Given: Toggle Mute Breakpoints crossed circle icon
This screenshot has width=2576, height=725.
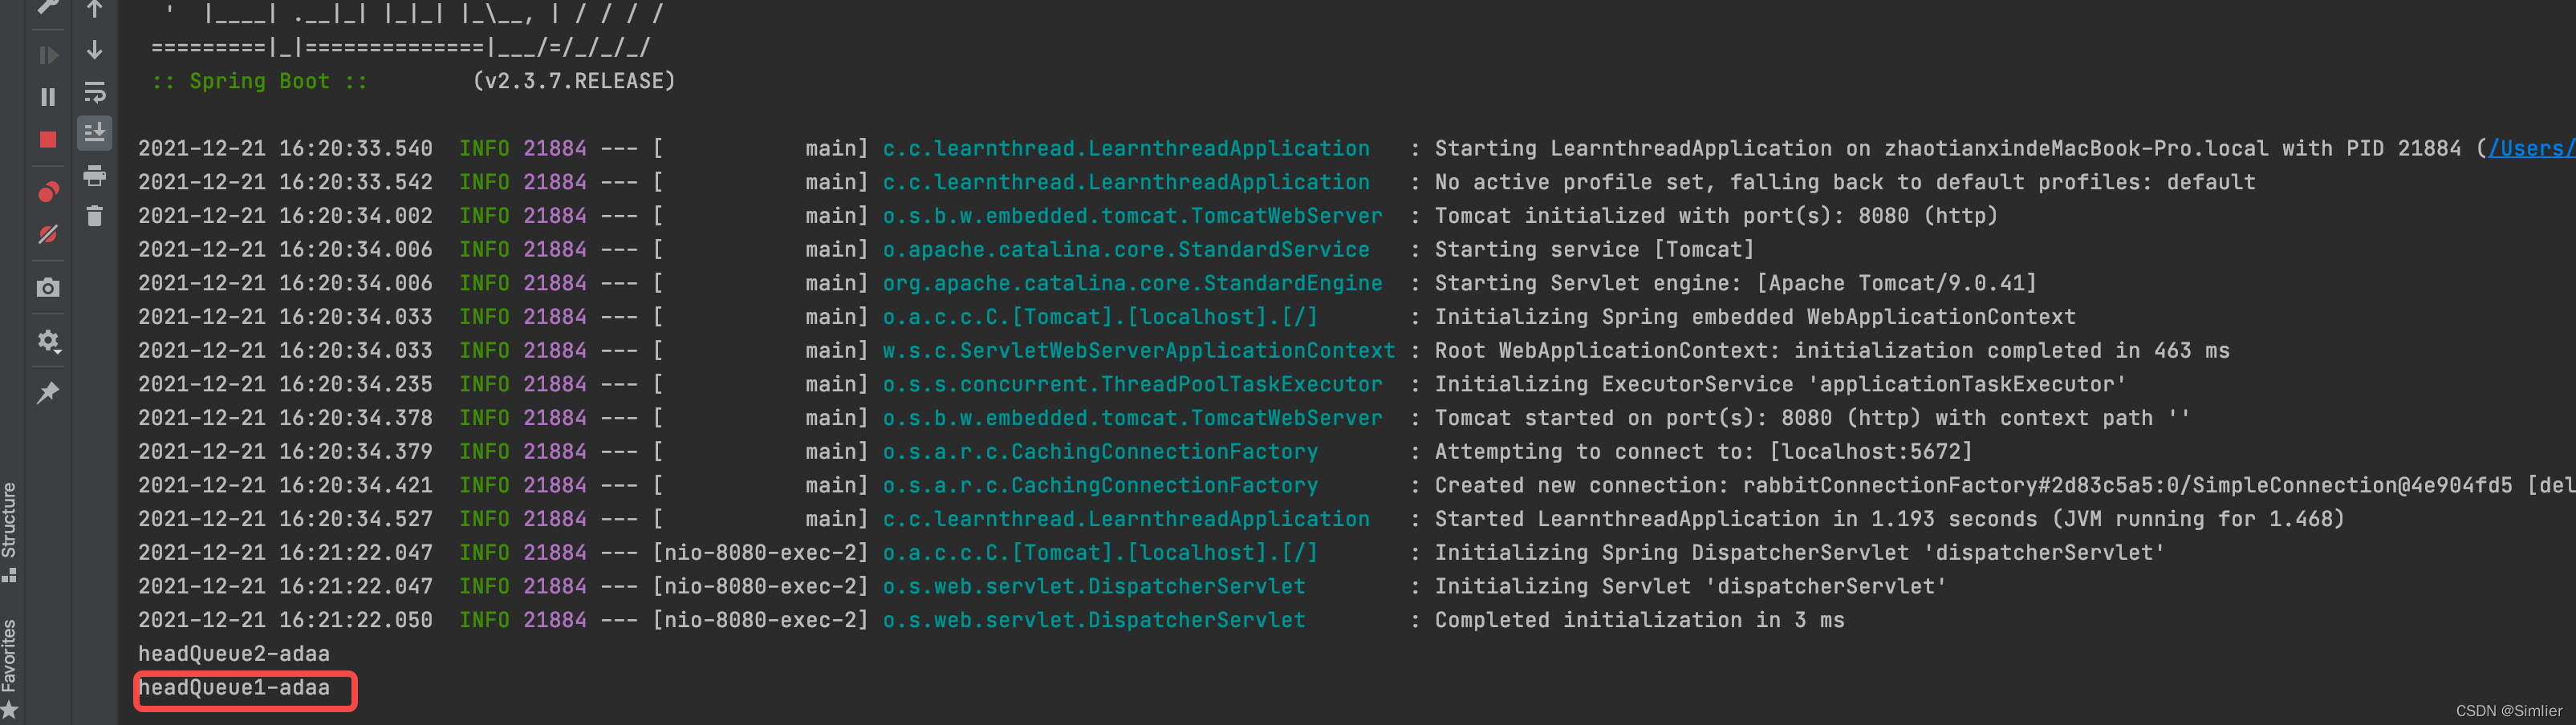Looking at the screenshot, I should [x=47, y=235].
